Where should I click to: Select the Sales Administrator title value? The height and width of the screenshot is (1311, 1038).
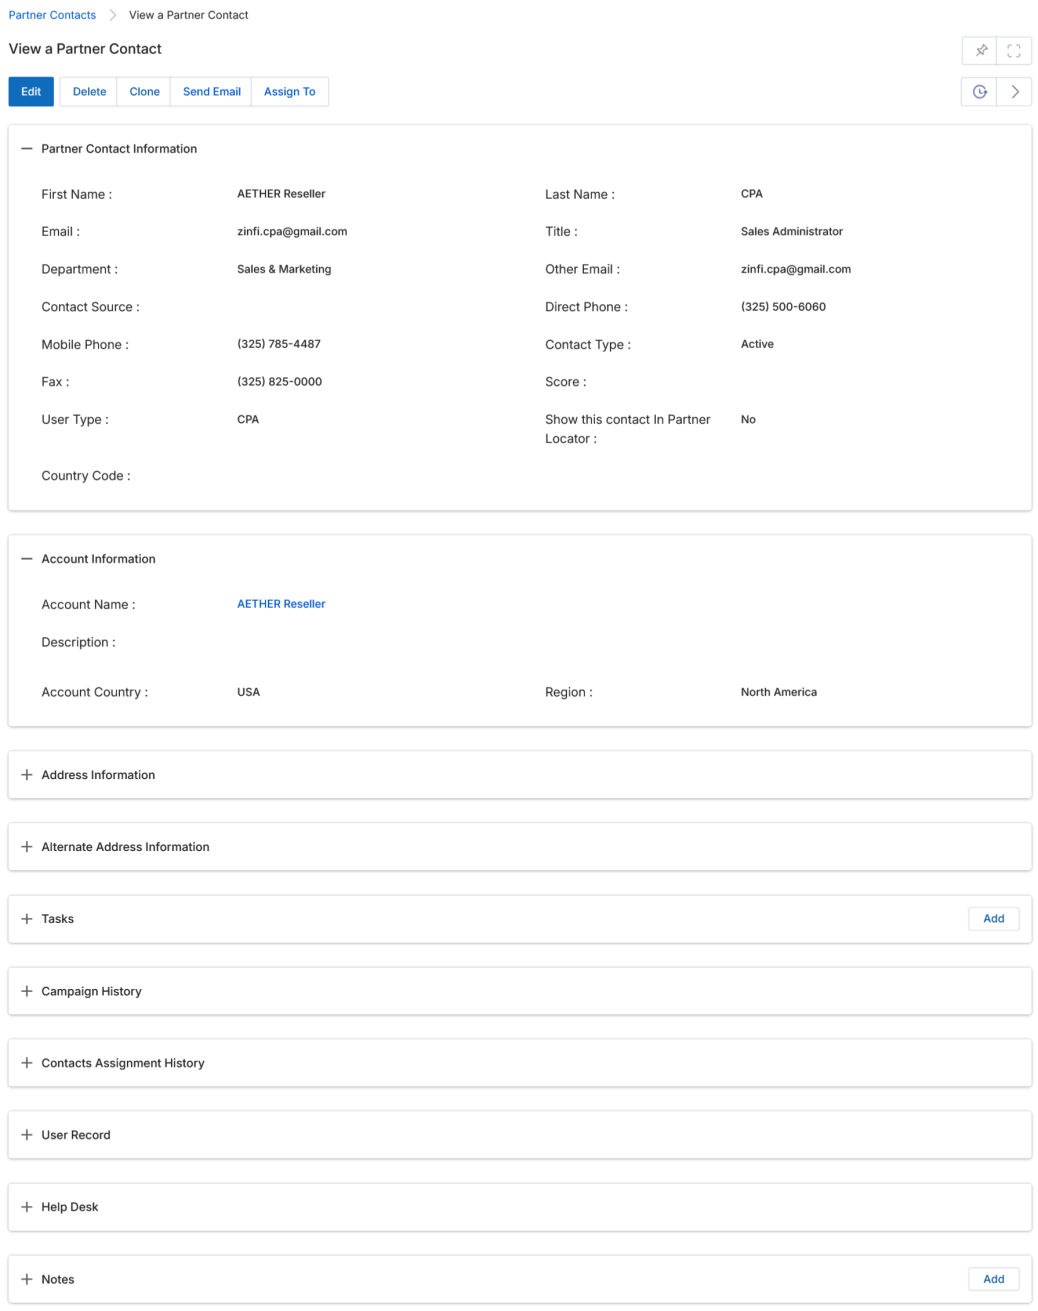point(792,232)
